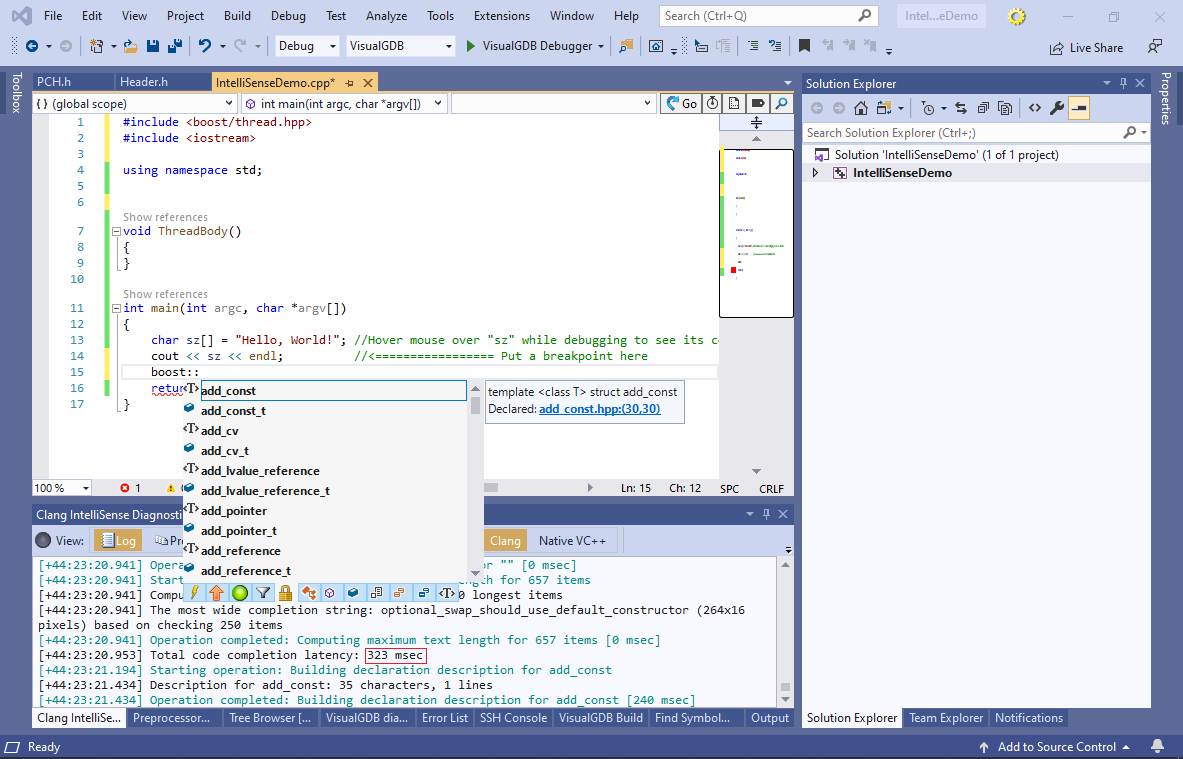
Task: Collapse the main function outline
Action: (x=116, y=309)
